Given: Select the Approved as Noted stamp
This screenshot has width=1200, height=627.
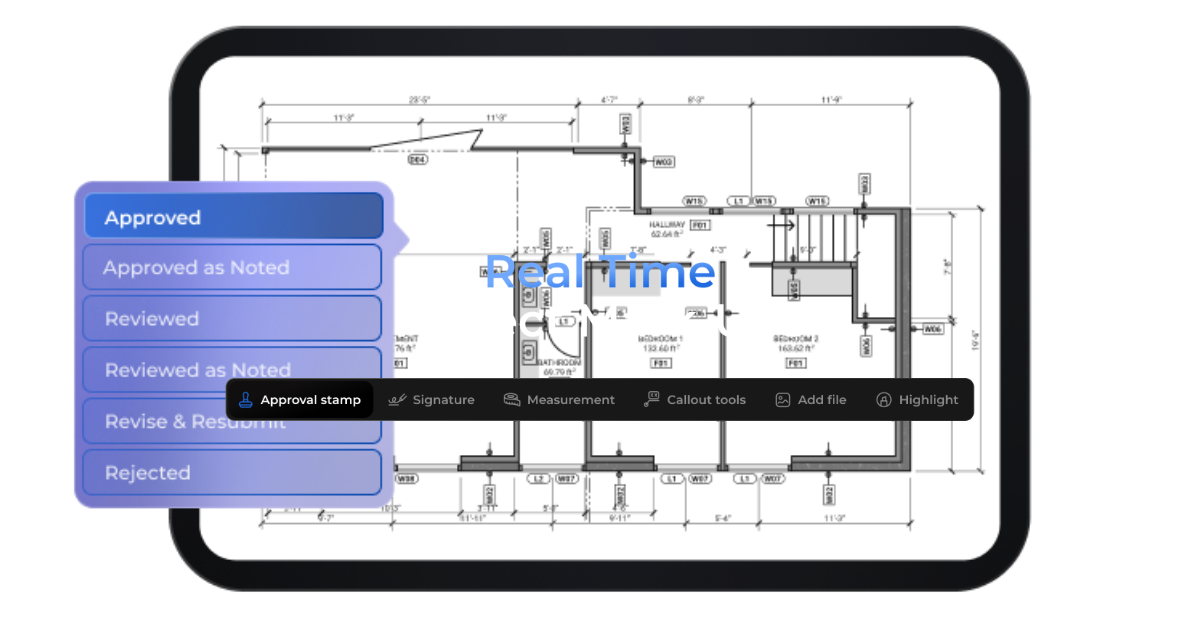Looking at the screenshot, I should click(232, 267).
